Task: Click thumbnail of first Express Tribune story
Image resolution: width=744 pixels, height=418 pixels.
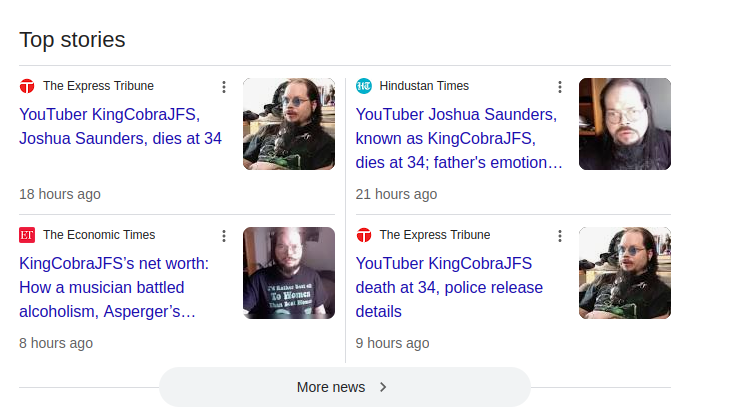Action: click(x=289, y=124)
